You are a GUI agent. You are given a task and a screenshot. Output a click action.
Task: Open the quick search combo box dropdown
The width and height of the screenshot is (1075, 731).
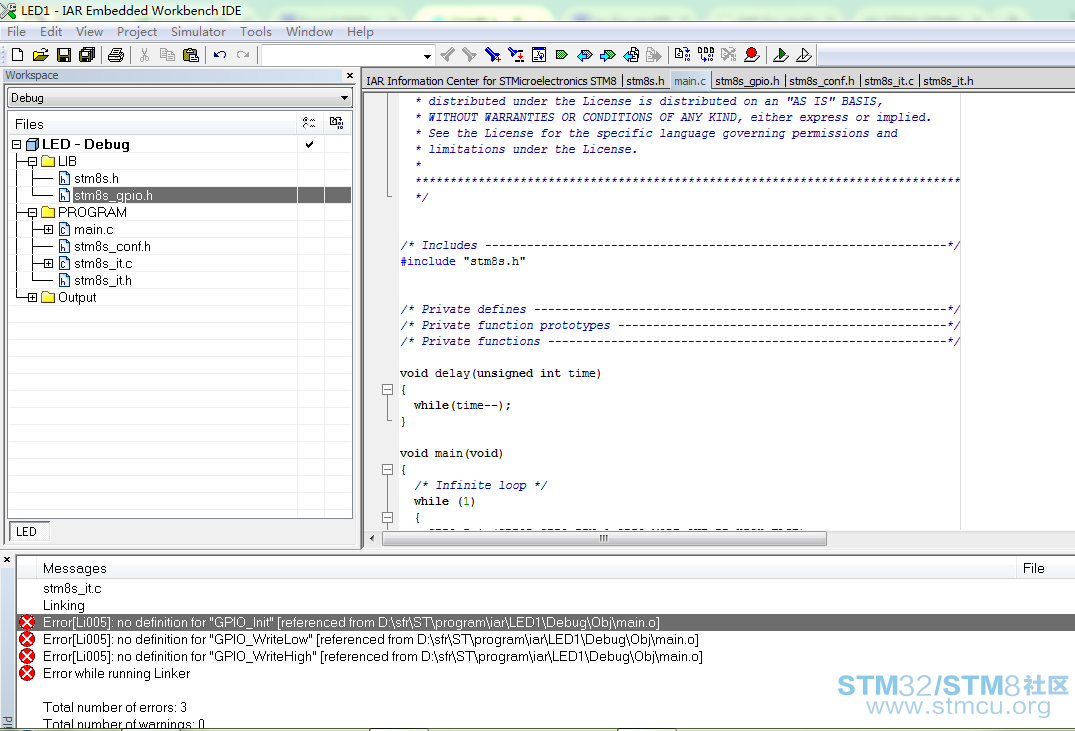pyautogui.click(x=426, y=56)
